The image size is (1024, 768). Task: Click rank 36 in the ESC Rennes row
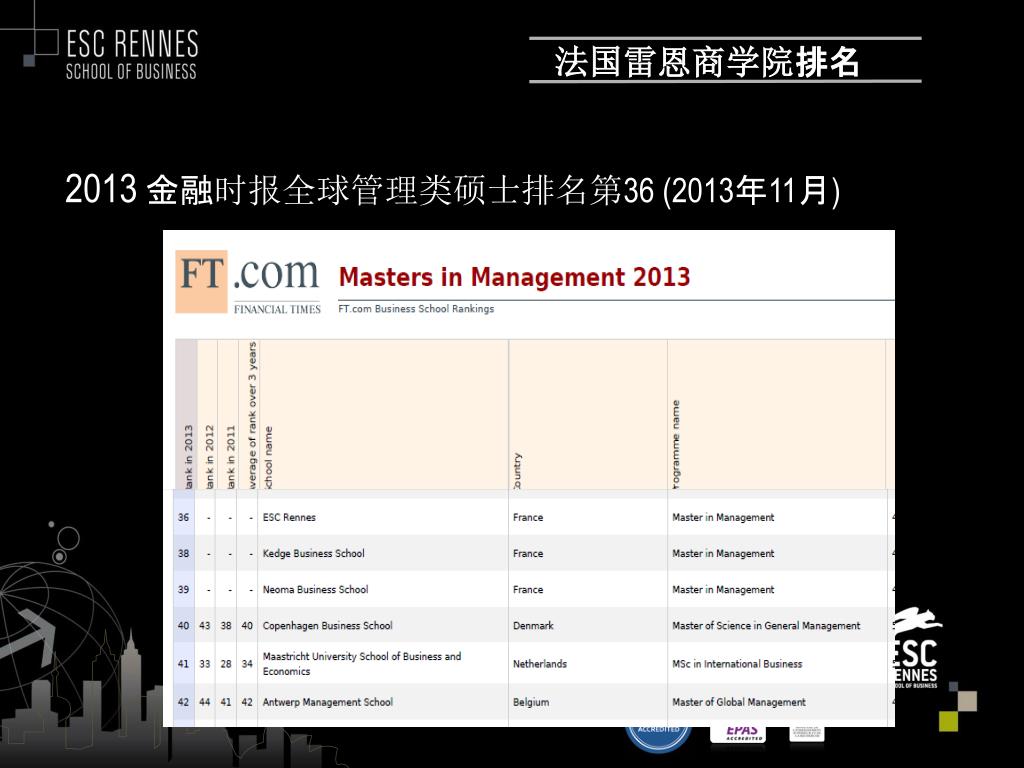pos(184,517)
